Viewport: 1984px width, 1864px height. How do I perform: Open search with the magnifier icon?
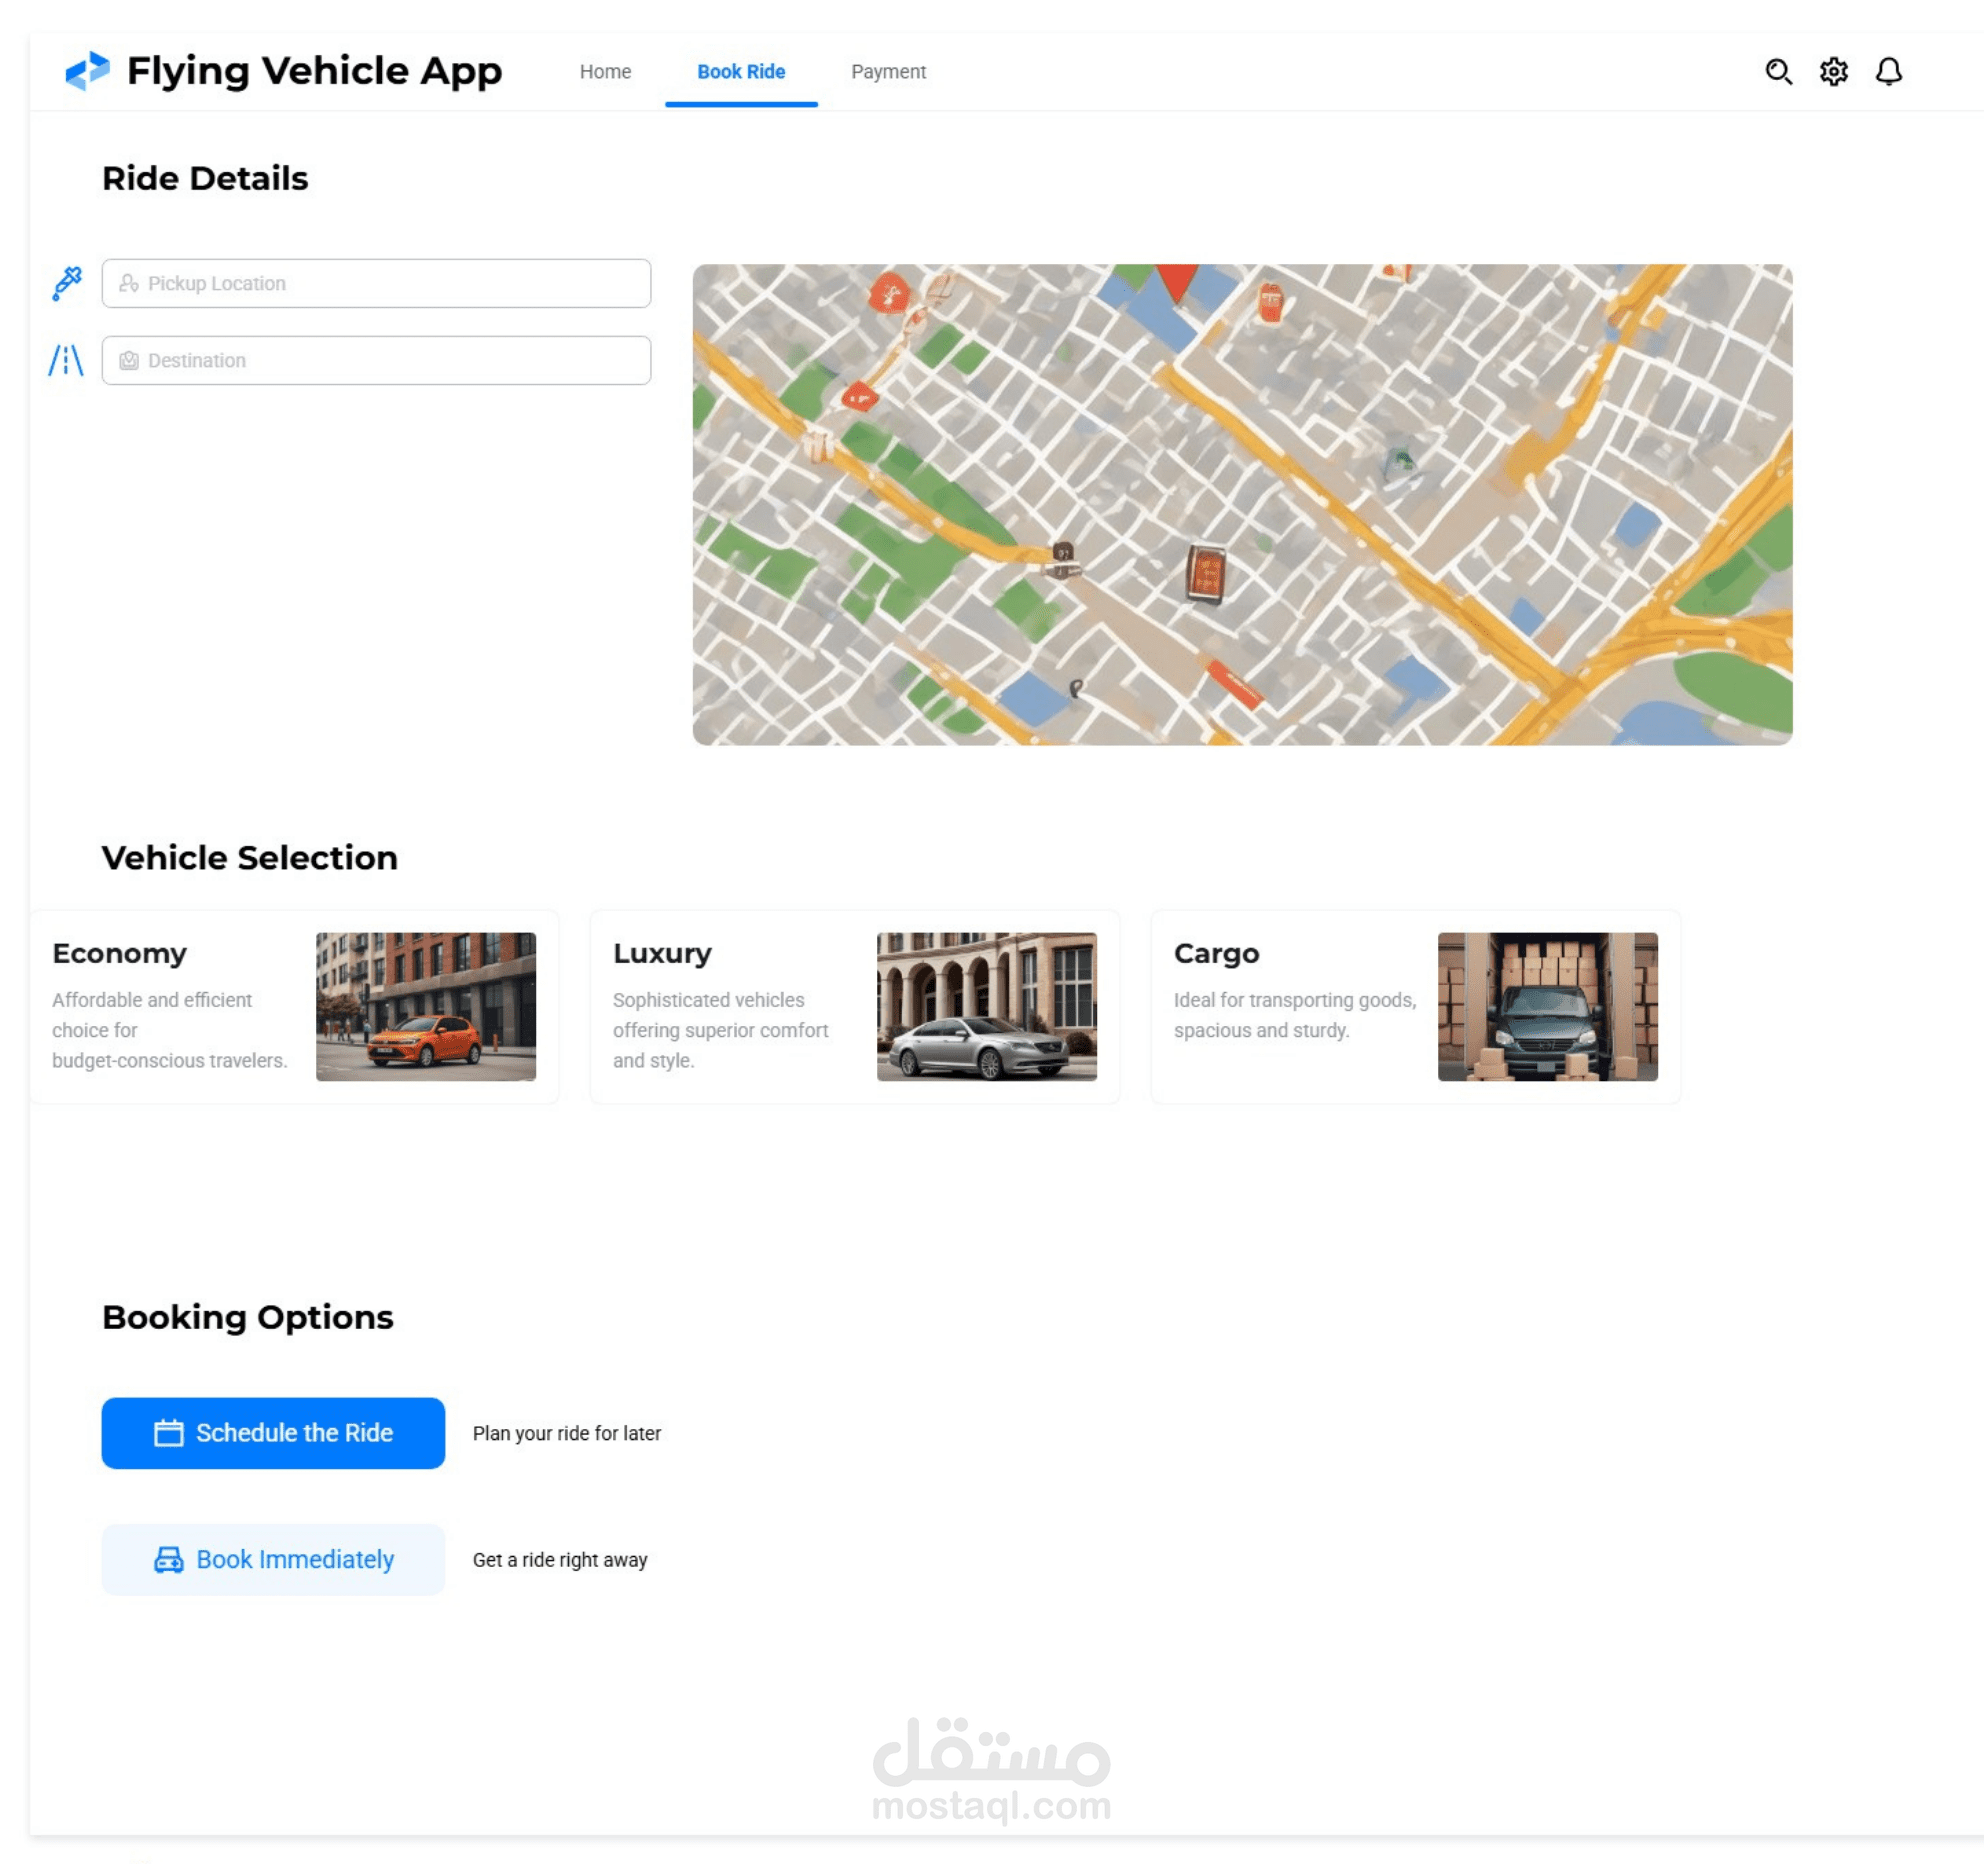[x=1778, y=72]
